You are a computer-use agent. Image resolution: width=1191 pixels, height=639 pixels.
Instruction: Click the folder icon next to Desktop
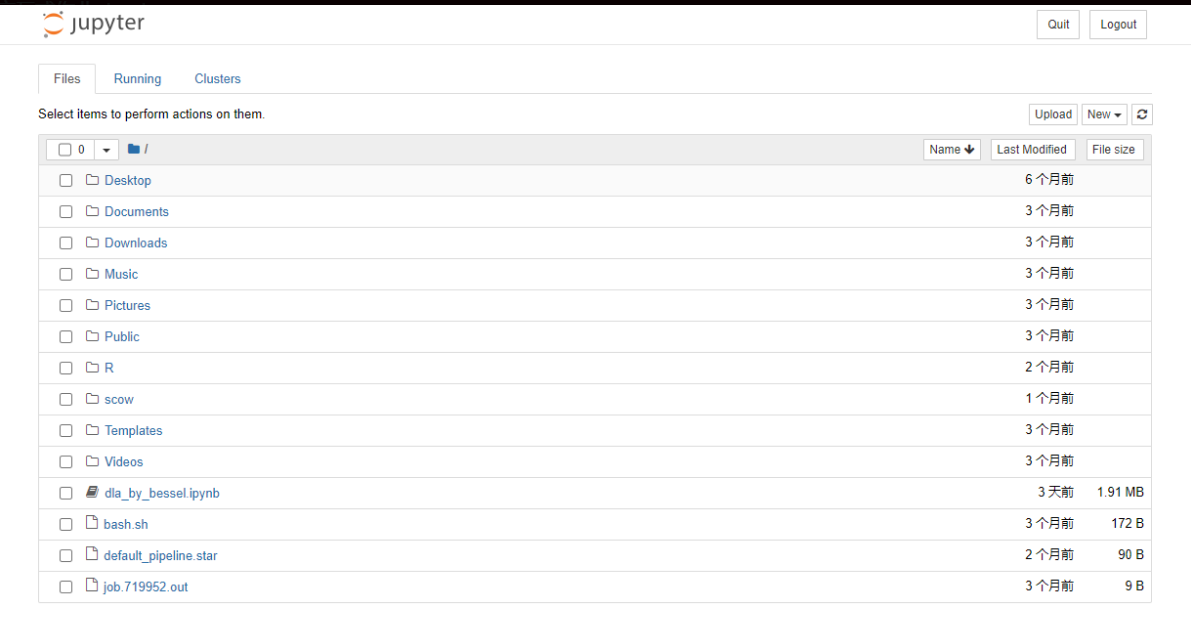92,180
